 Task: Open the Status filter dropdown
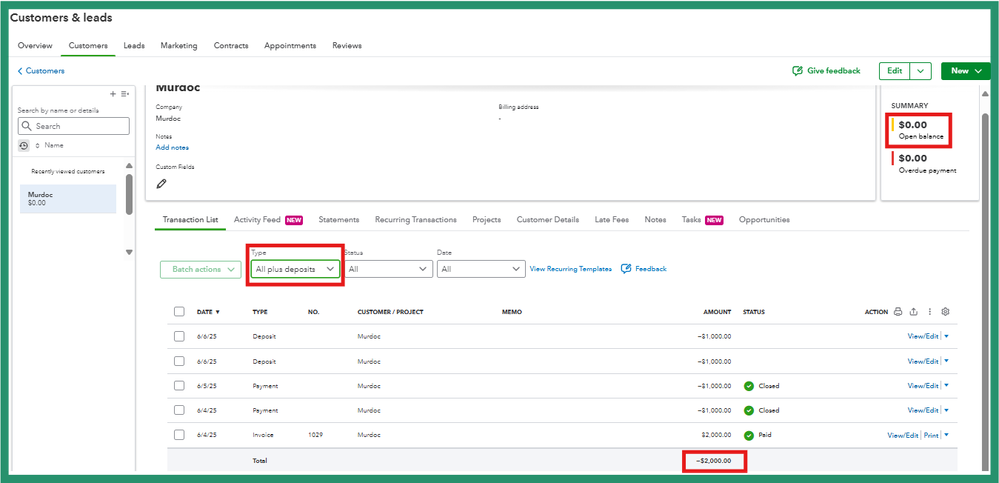click(389, 270)
